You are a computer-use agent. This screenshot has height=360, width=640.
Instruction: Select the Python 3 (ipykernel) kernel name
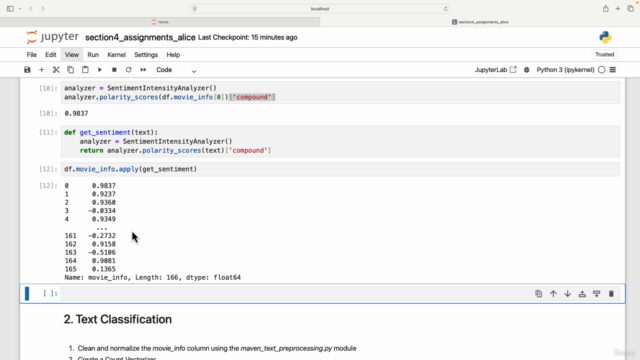click(565, 70)
